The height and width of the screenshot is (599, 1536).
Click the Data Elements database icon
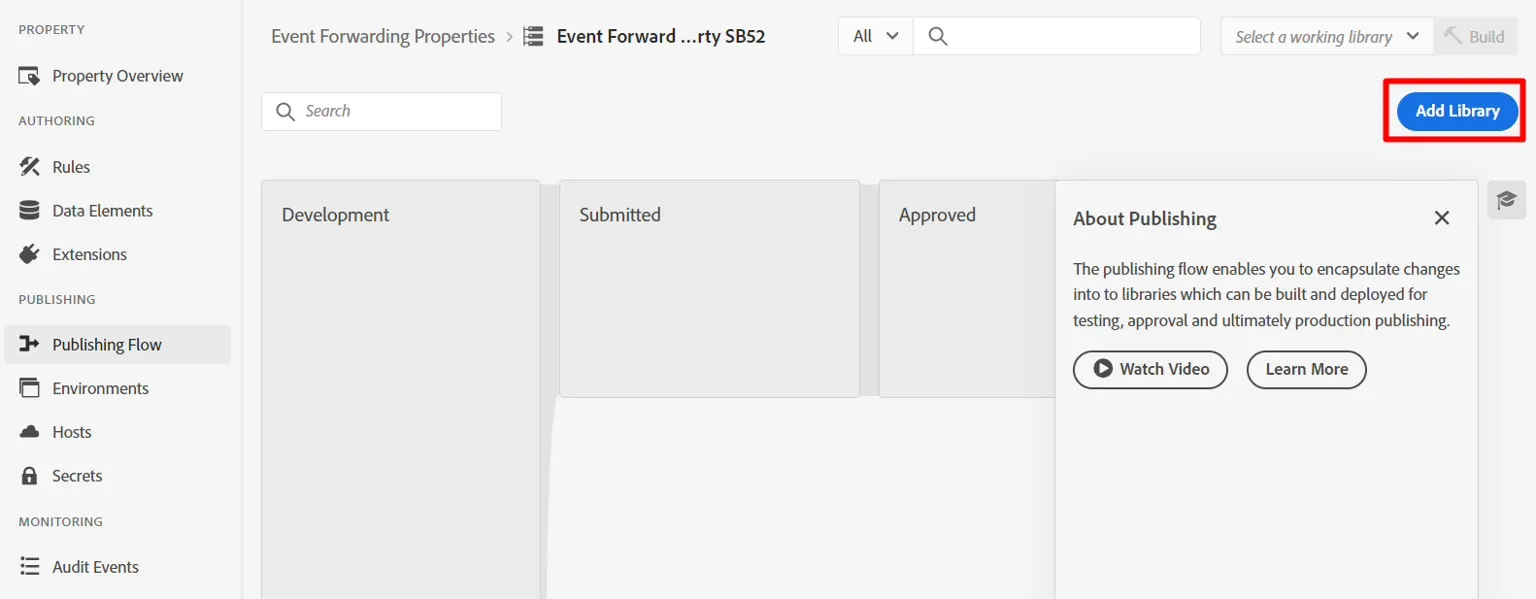(30, 211)
